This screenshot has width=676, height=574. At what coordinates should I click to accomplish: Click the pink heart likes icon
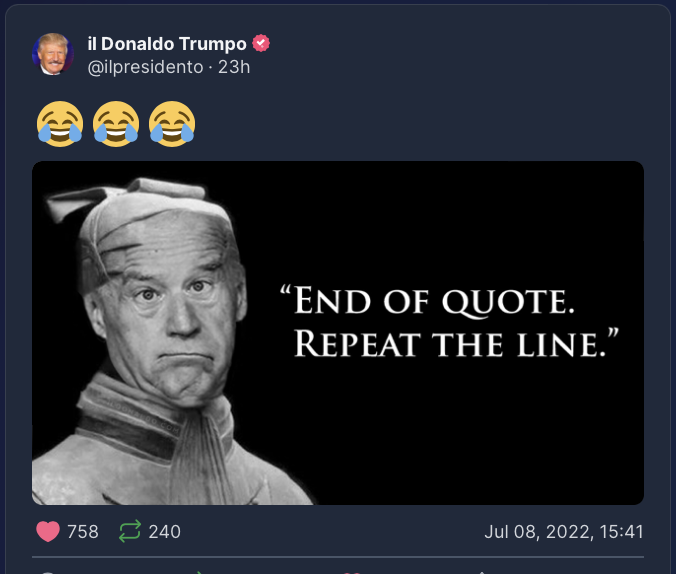48,531
